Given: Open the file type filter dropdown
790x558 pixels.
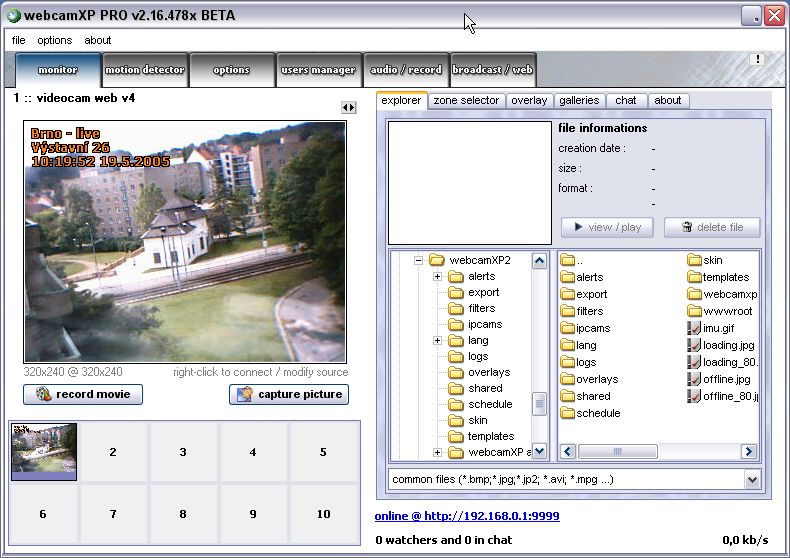Looking at the screenshot, I should tap(752, 479).
